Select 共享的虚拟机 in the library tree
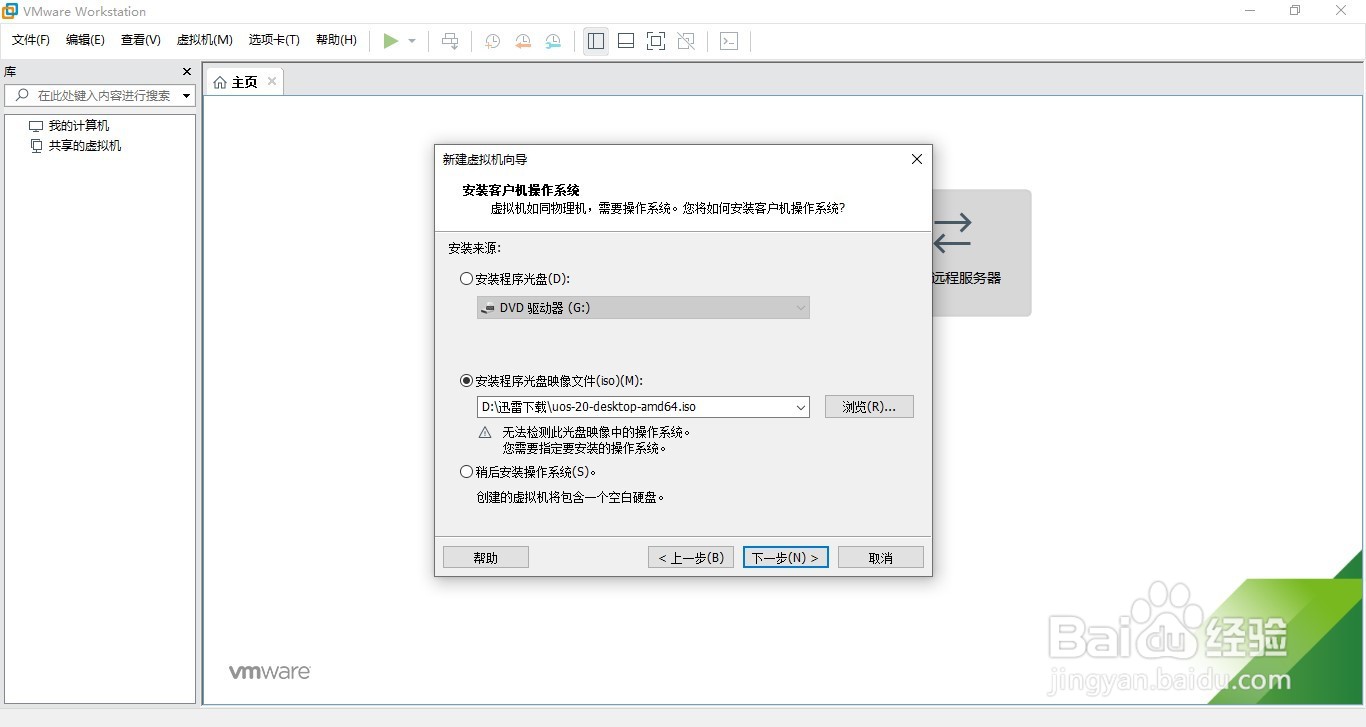Viewport: 1366px width, 727px height. click(x=85, y=146)
